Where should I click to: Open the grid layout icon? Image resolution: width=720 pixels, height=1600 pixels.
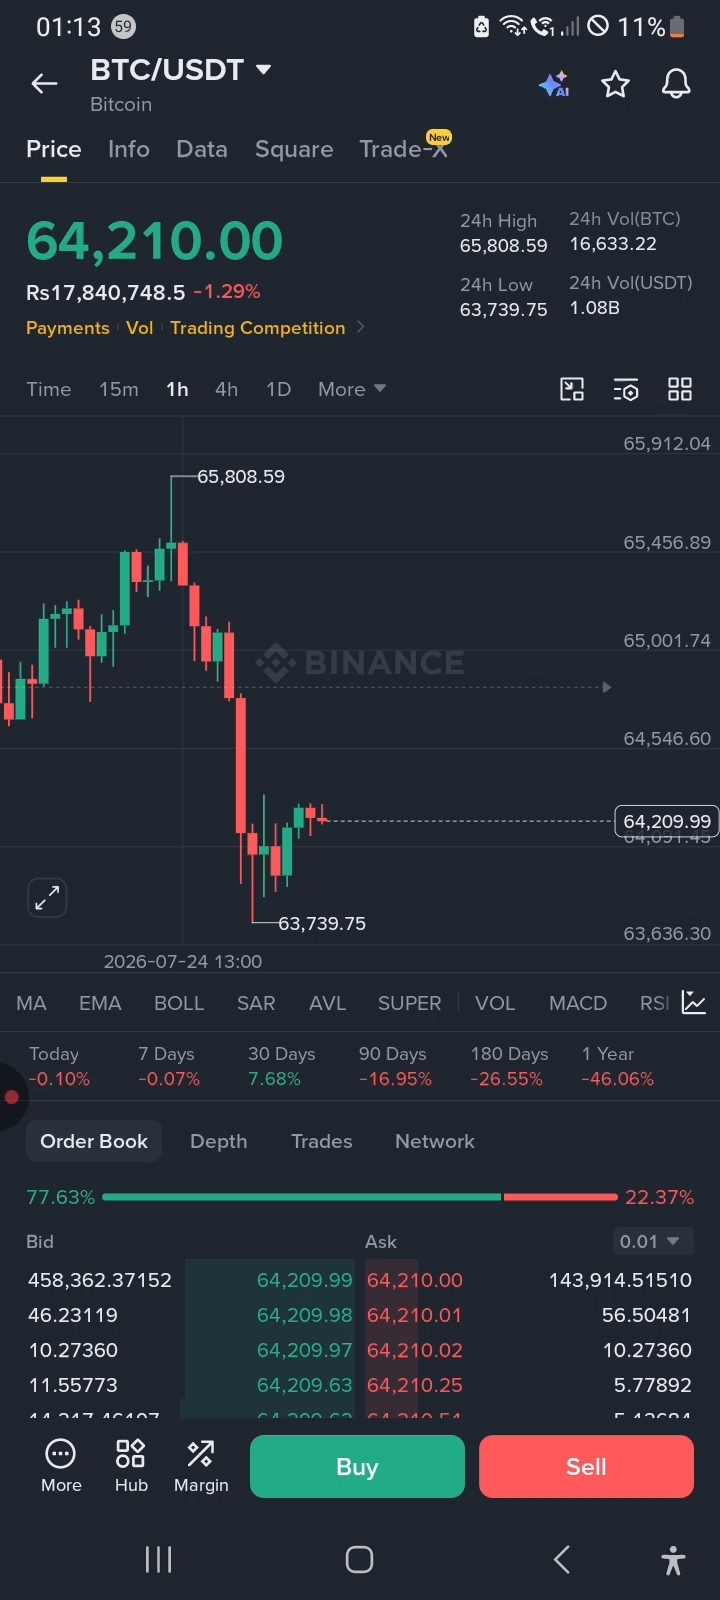(680, 389)
